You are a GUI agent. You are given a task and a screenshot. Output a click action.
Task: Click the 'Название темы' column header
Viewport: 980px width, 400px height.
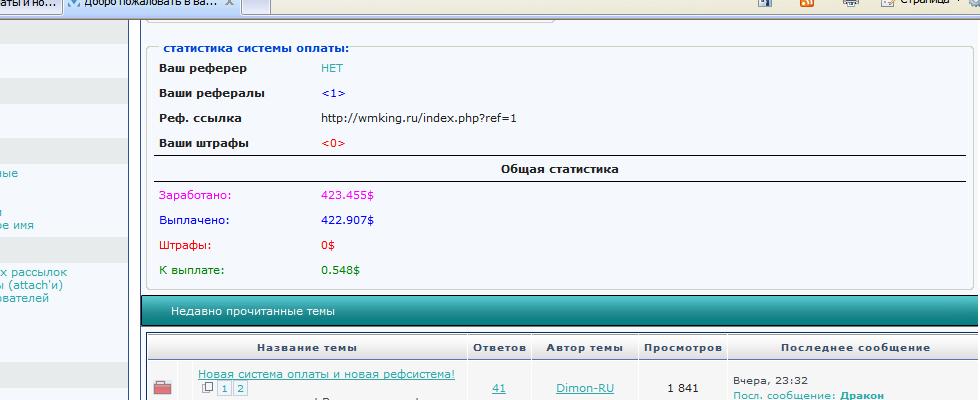point(306,347)
